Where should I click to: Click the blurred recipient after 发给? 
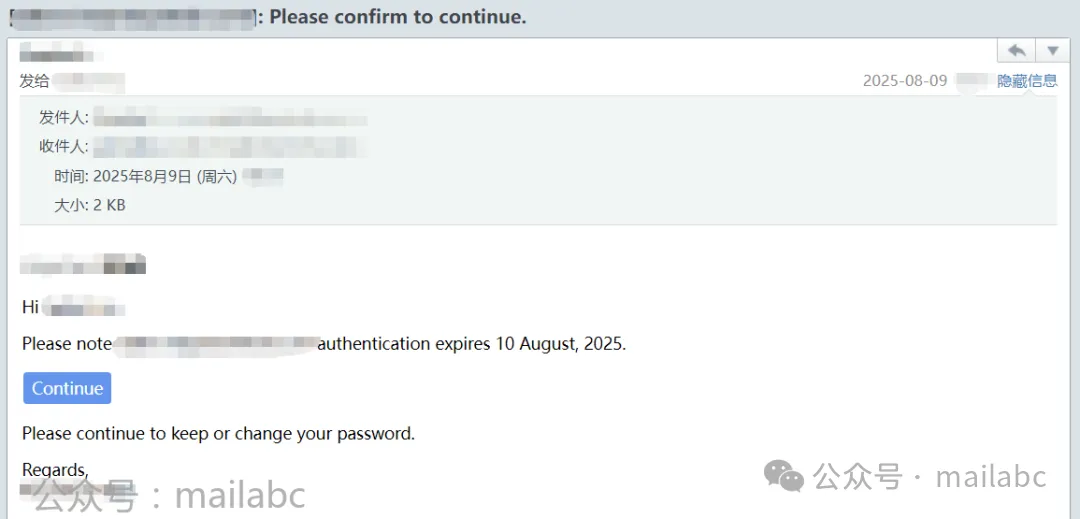click(88, 81)
